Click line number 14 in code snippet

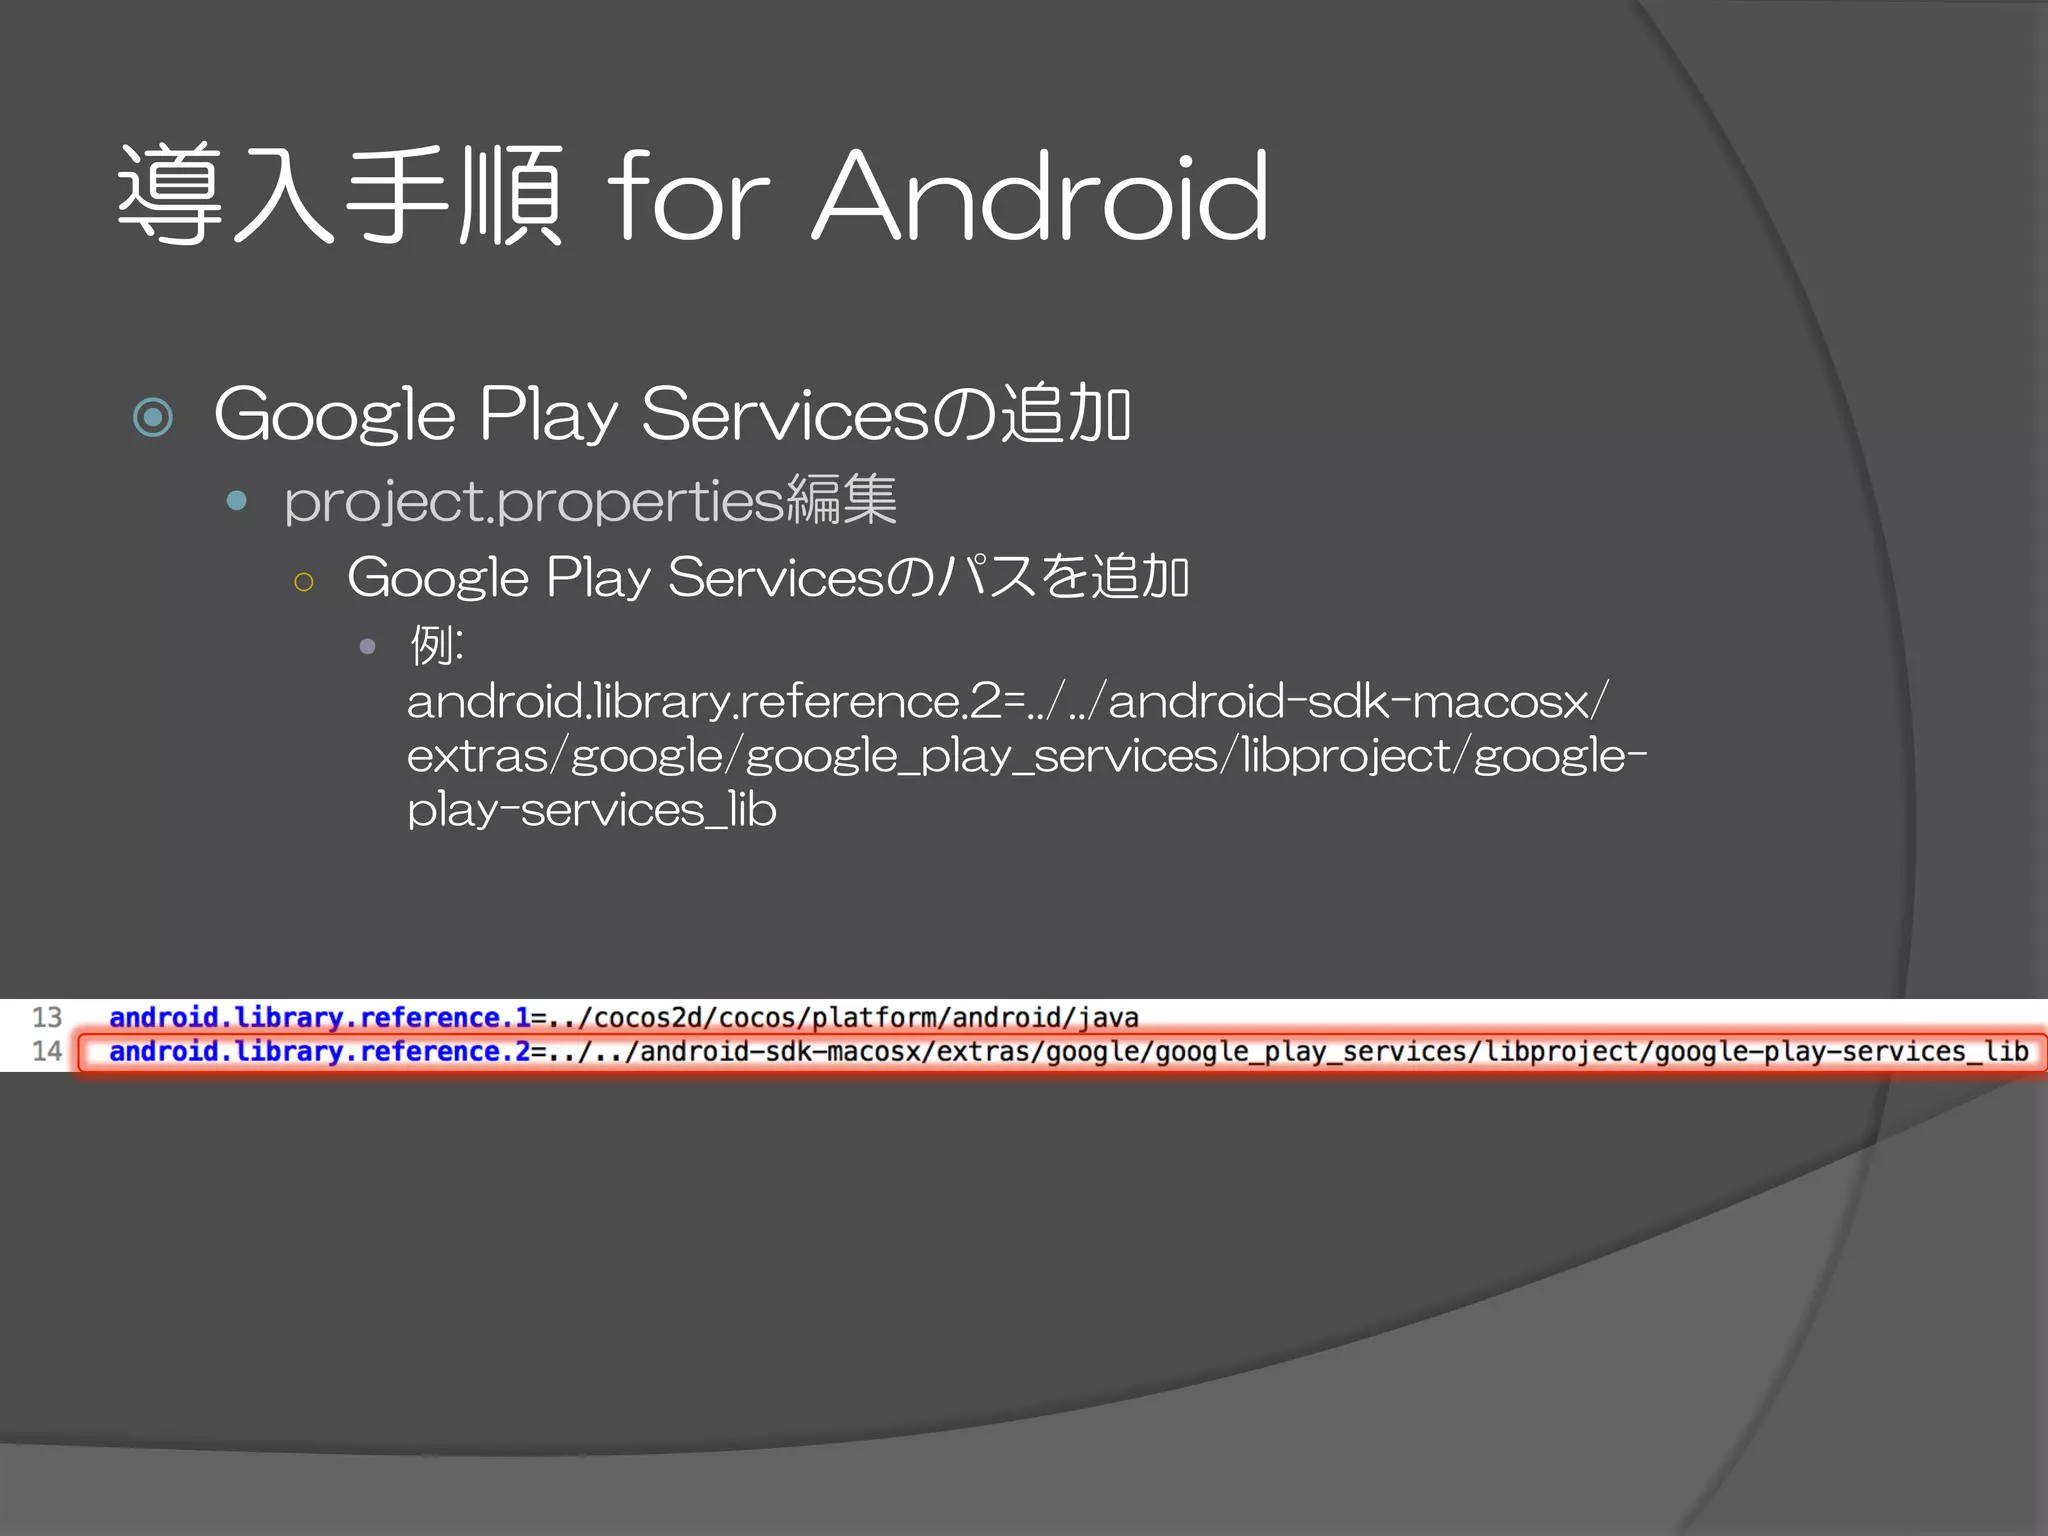pyautogui.click(x=47, y=1051)
